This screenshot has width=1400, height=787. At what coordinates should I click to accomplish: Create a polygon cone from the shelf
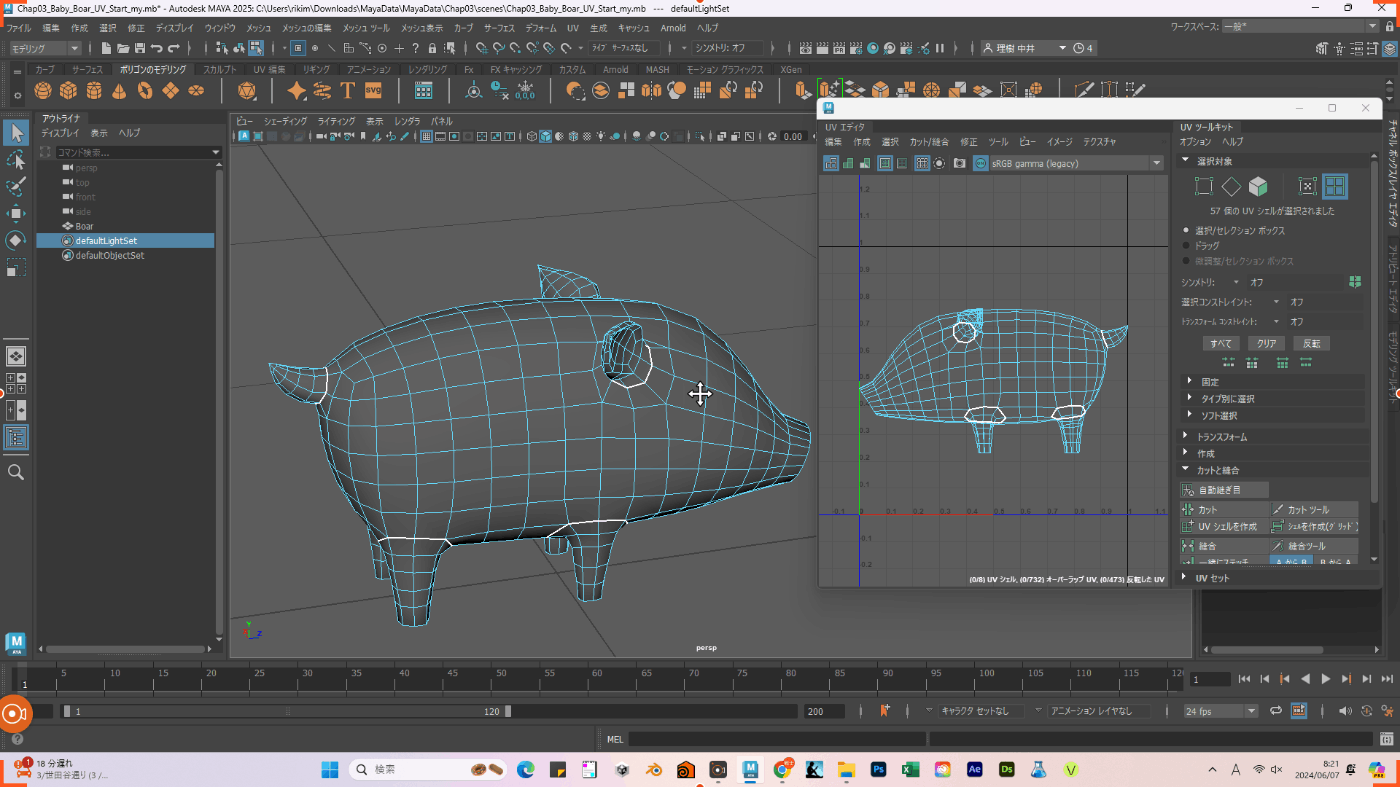(119, 91)
